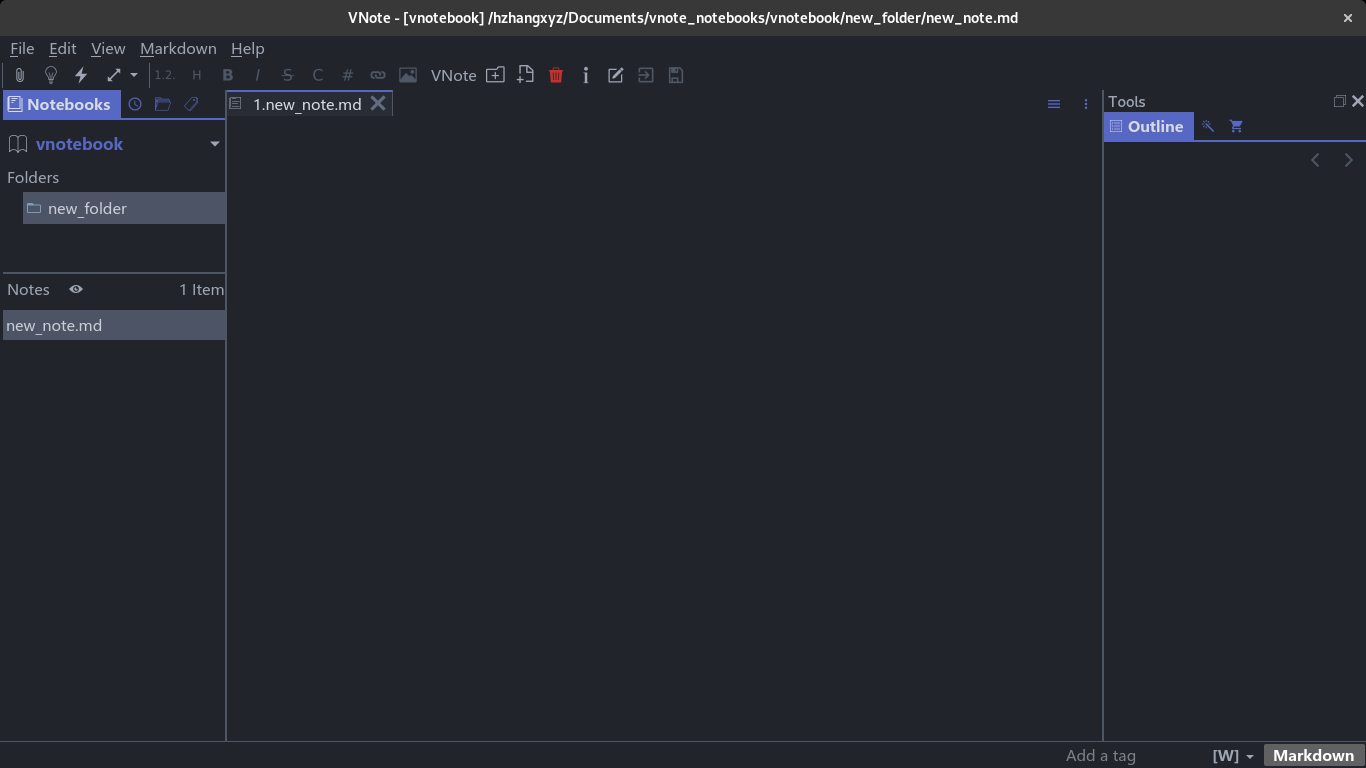
Task: Open the editor three-dot options menu
Action: click(1086, 104)
